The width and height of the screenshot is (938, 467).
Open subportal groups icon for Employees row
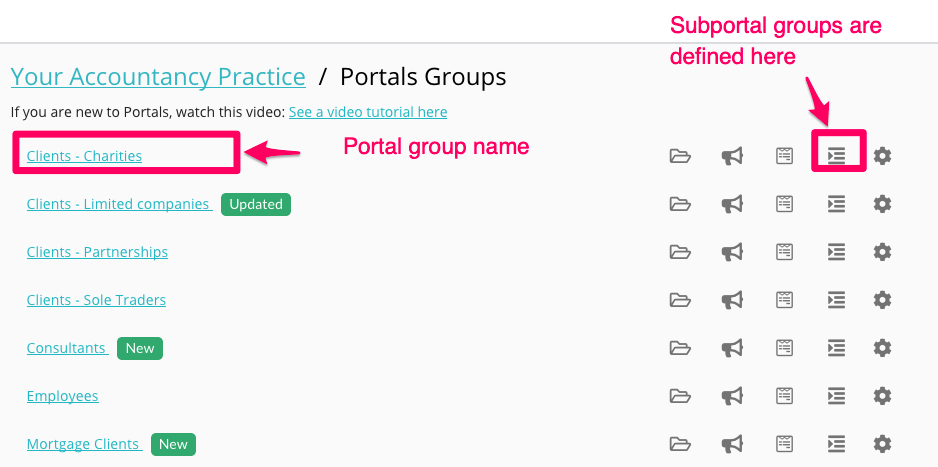point(836,396)
